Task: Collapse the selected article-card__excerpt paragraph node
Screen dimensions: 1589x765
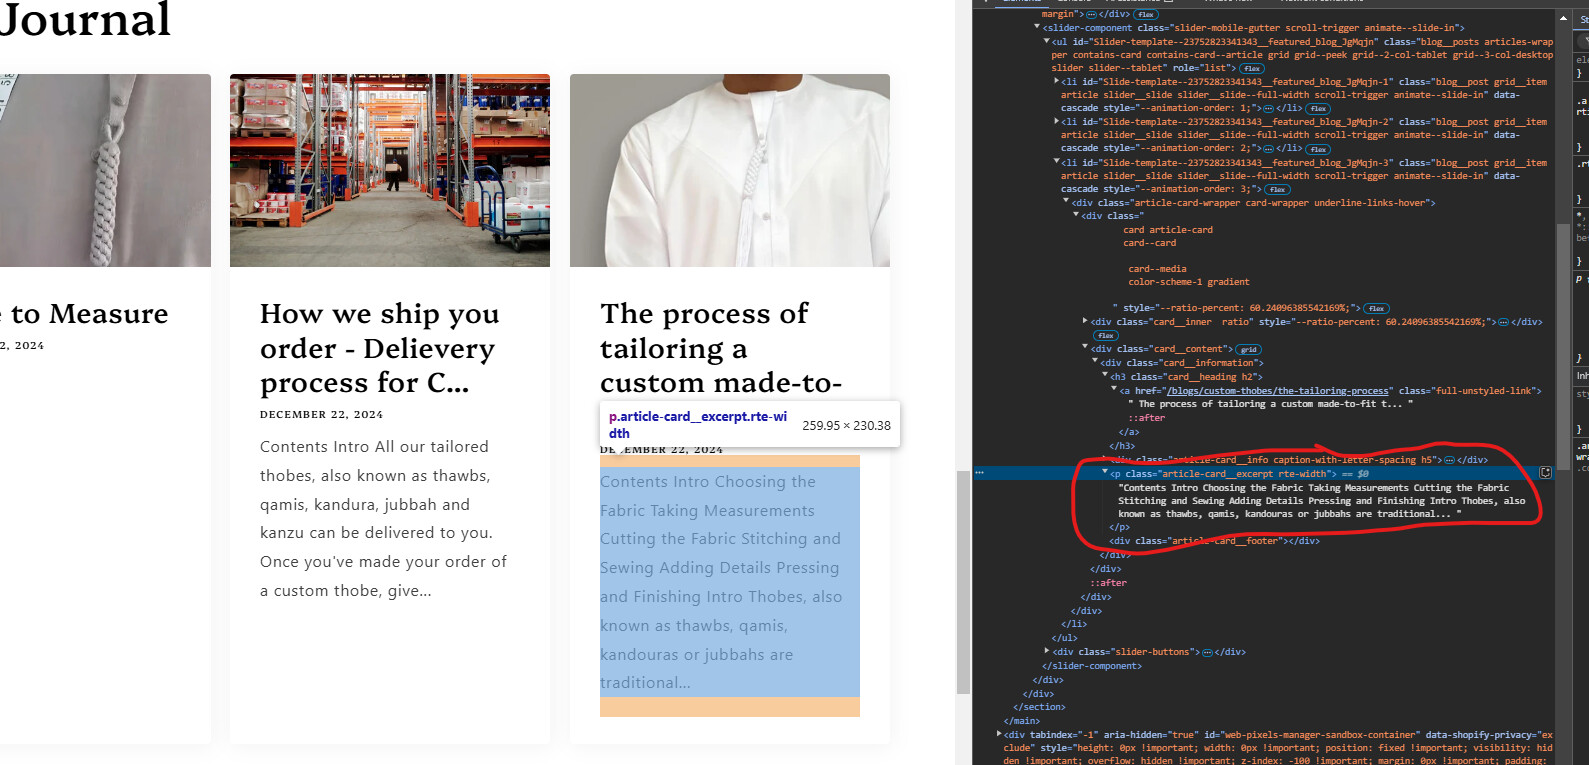Action: [x=1105, y=473]
